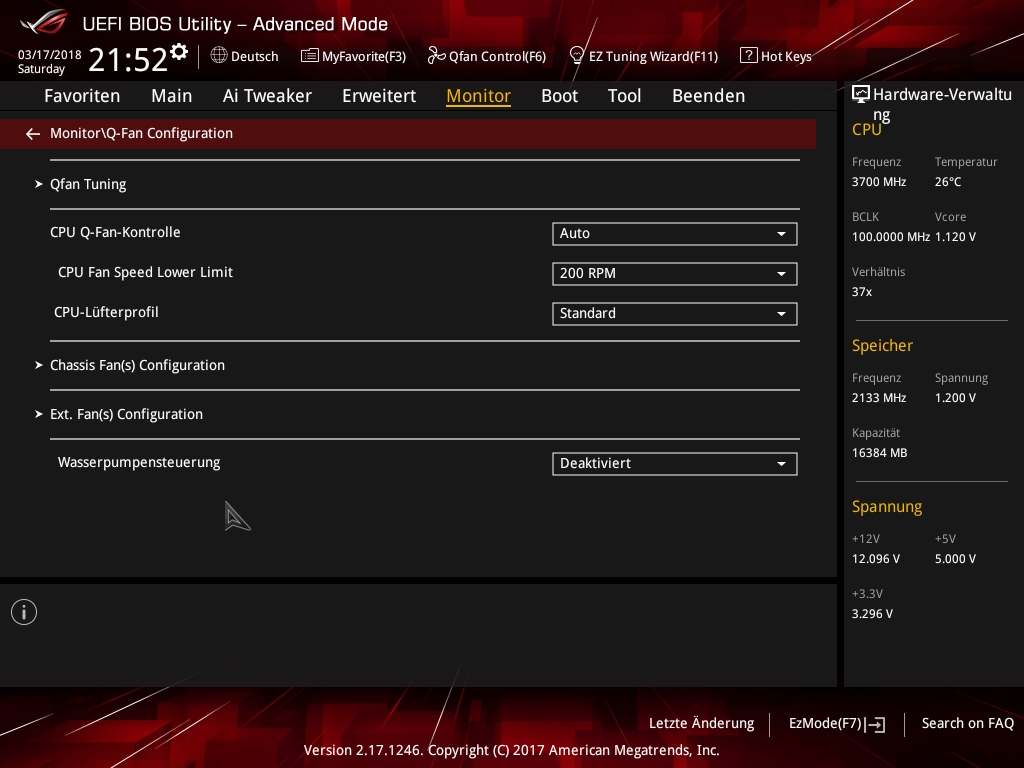The width and height of the screenshot is (1024, 768).
Task: Open CPU Fan Speed Lower Limit dropdown
Action: click(x=675, y=274)
